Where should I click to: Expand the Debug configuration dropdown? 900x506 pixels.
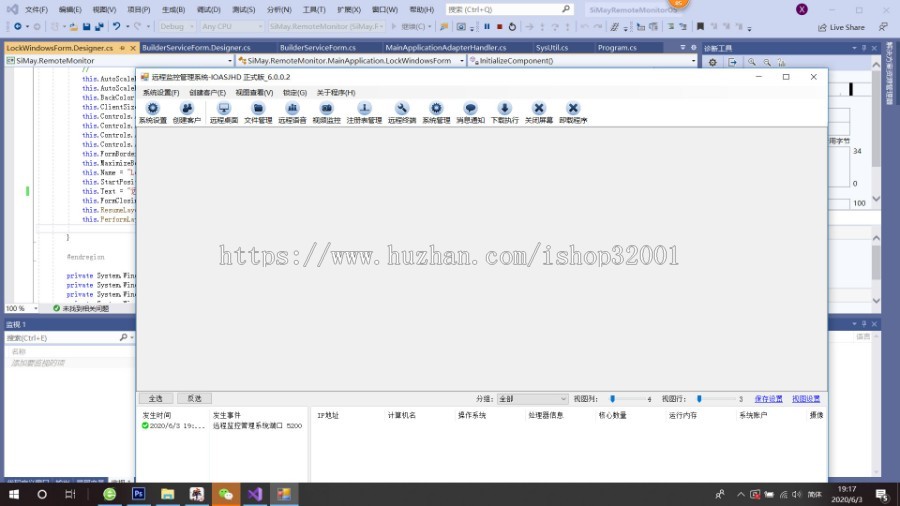point(176,27)
